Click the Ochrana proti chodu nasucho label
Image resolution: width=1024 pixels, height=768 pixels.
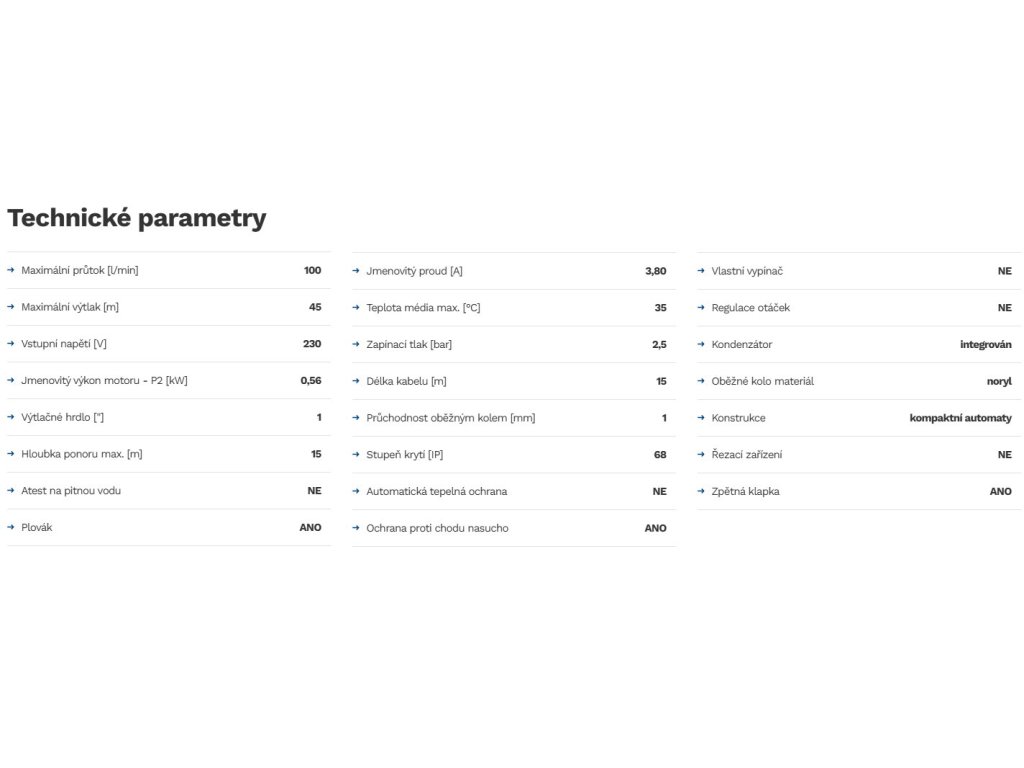pos(437,528)
